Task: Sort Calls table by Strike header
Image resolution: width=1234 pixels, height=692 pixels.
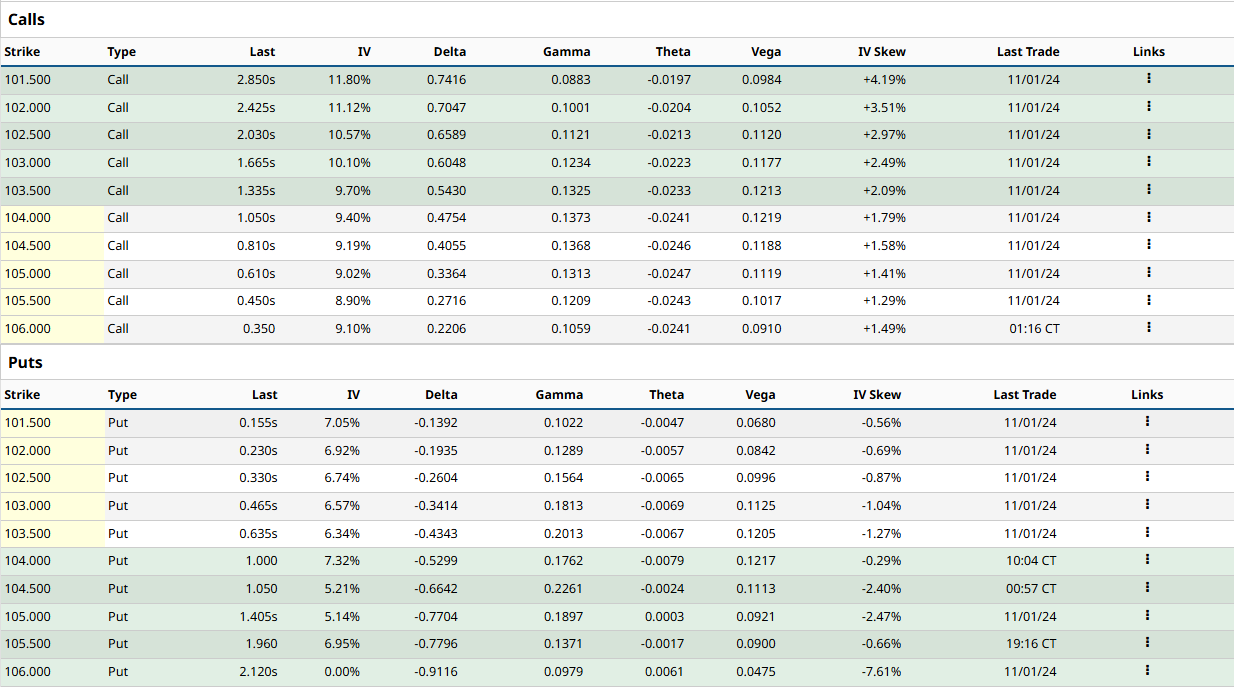Action: [x=22, y=52]
